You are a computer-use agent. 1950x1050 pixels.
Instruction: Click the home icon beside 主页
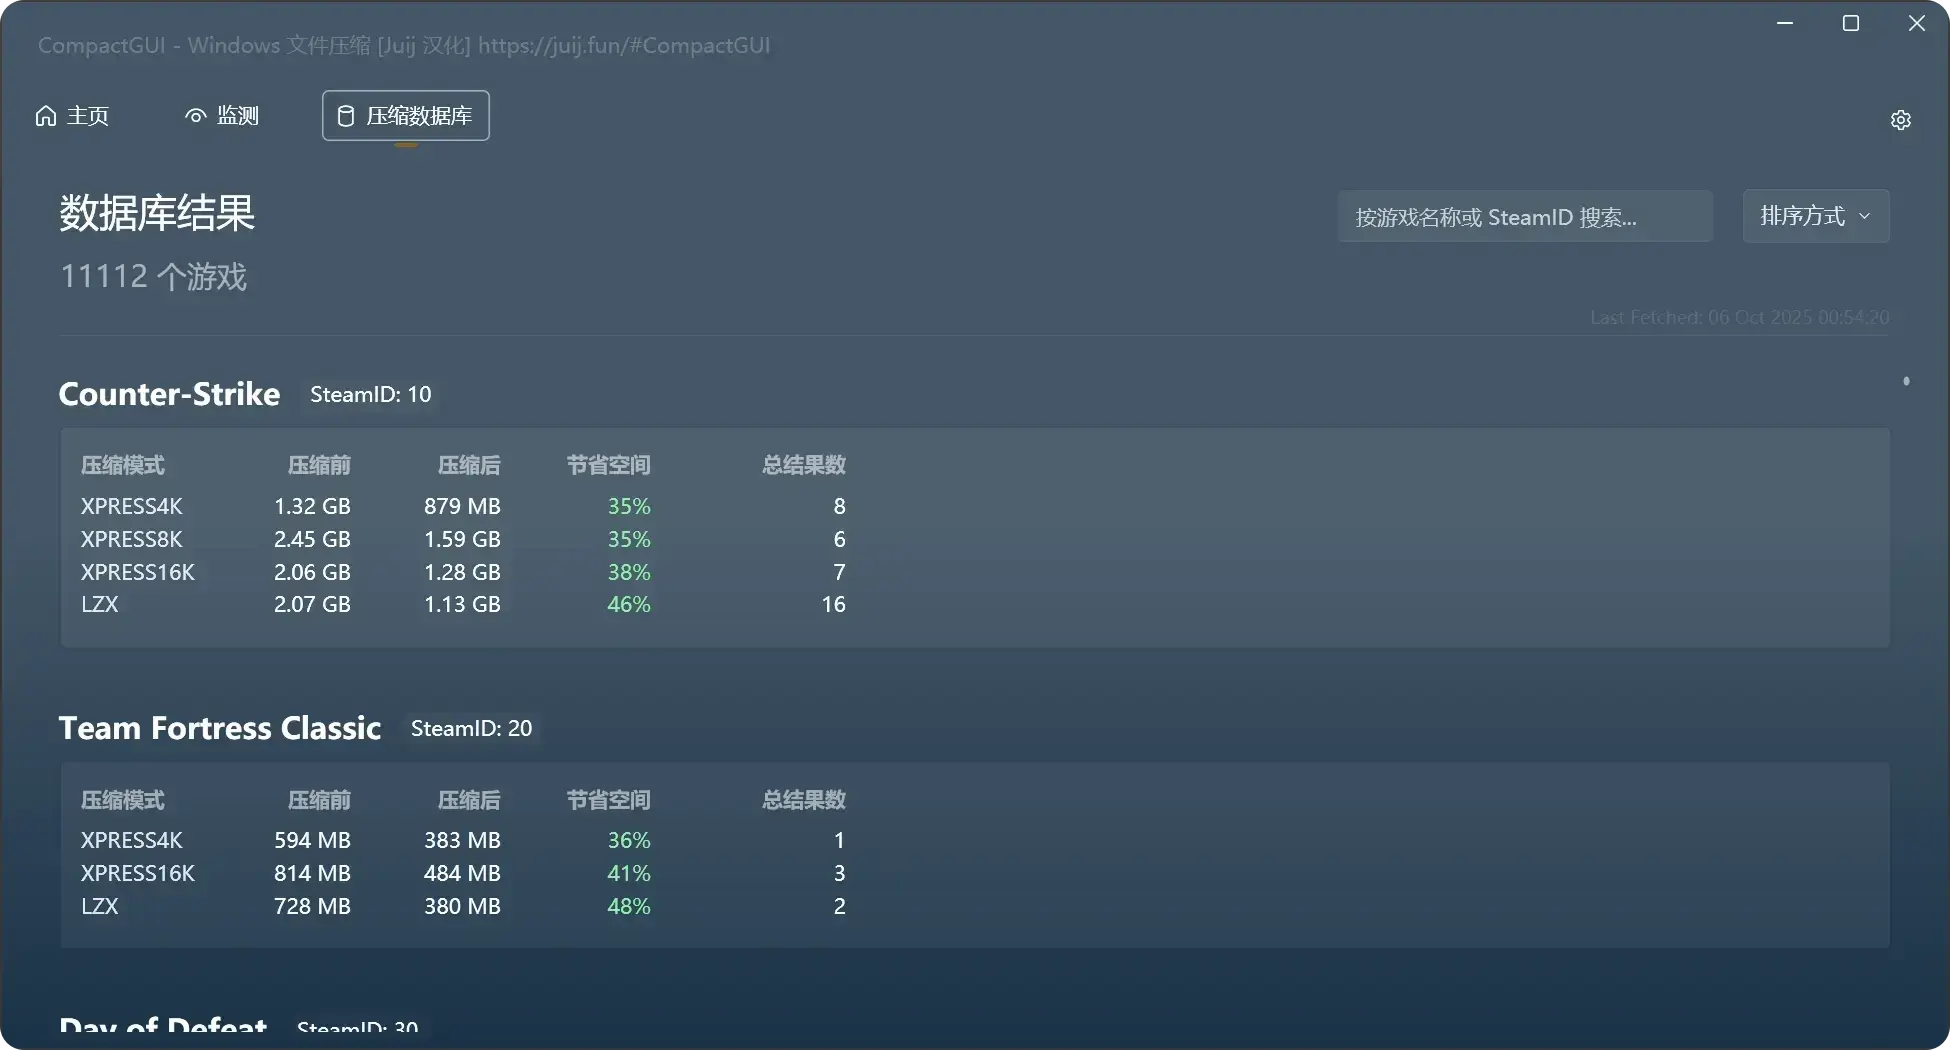[x=46, y=116]
